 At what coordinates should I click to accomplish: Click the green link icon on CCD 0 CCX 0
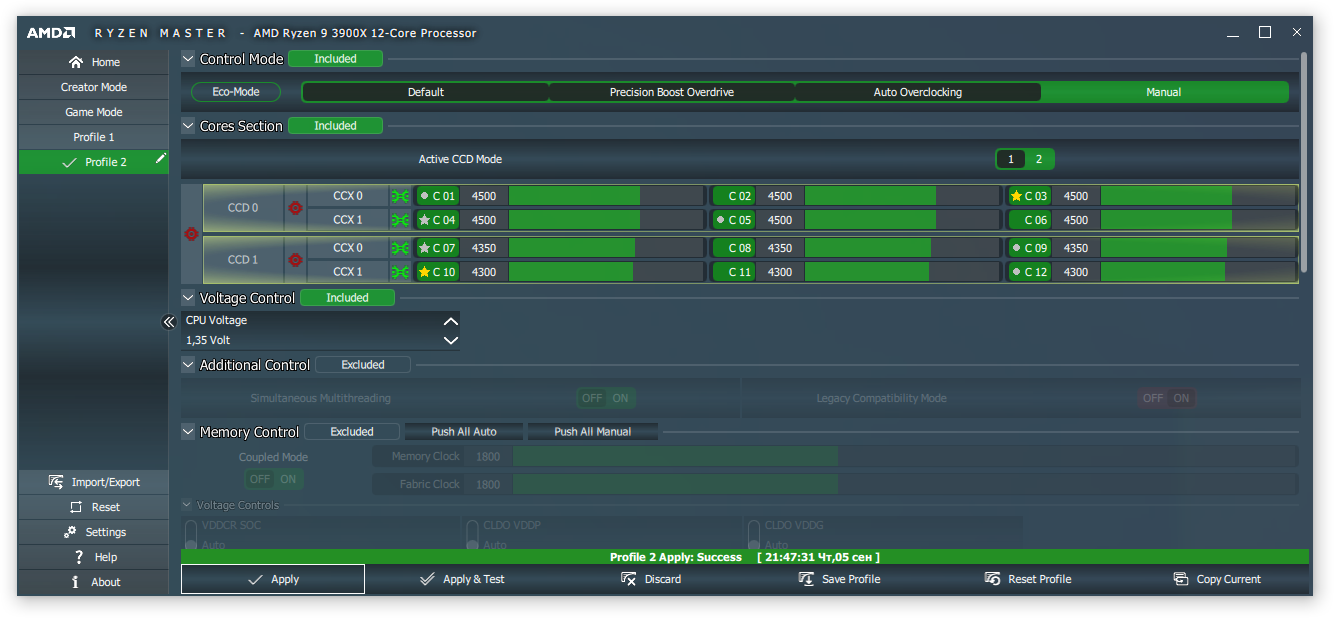(400, 196)
